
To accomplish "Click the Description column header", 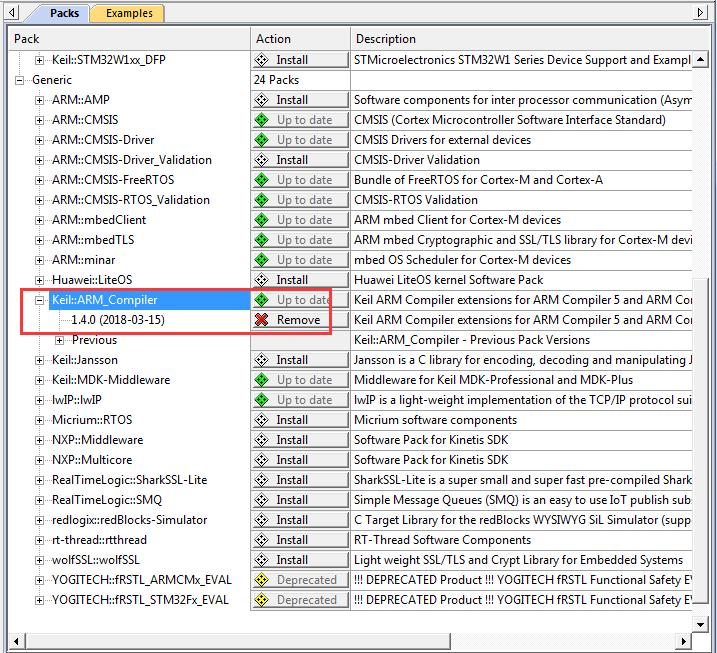I will click(530, 39).
